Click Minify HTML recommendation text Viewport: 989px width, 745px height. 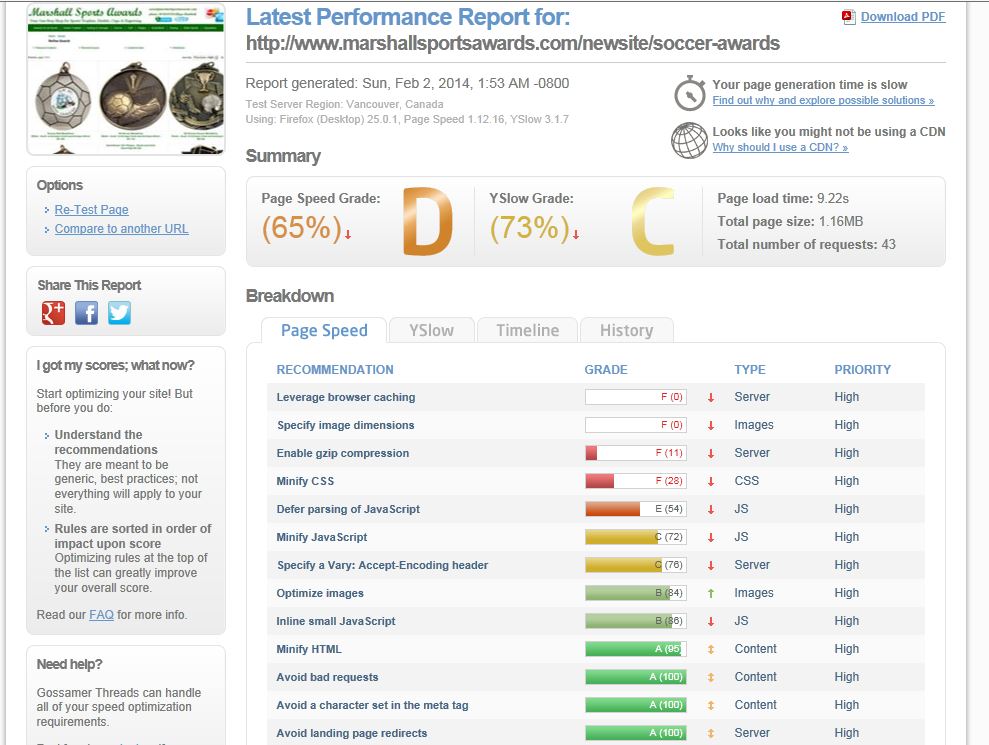pos(308,649)
